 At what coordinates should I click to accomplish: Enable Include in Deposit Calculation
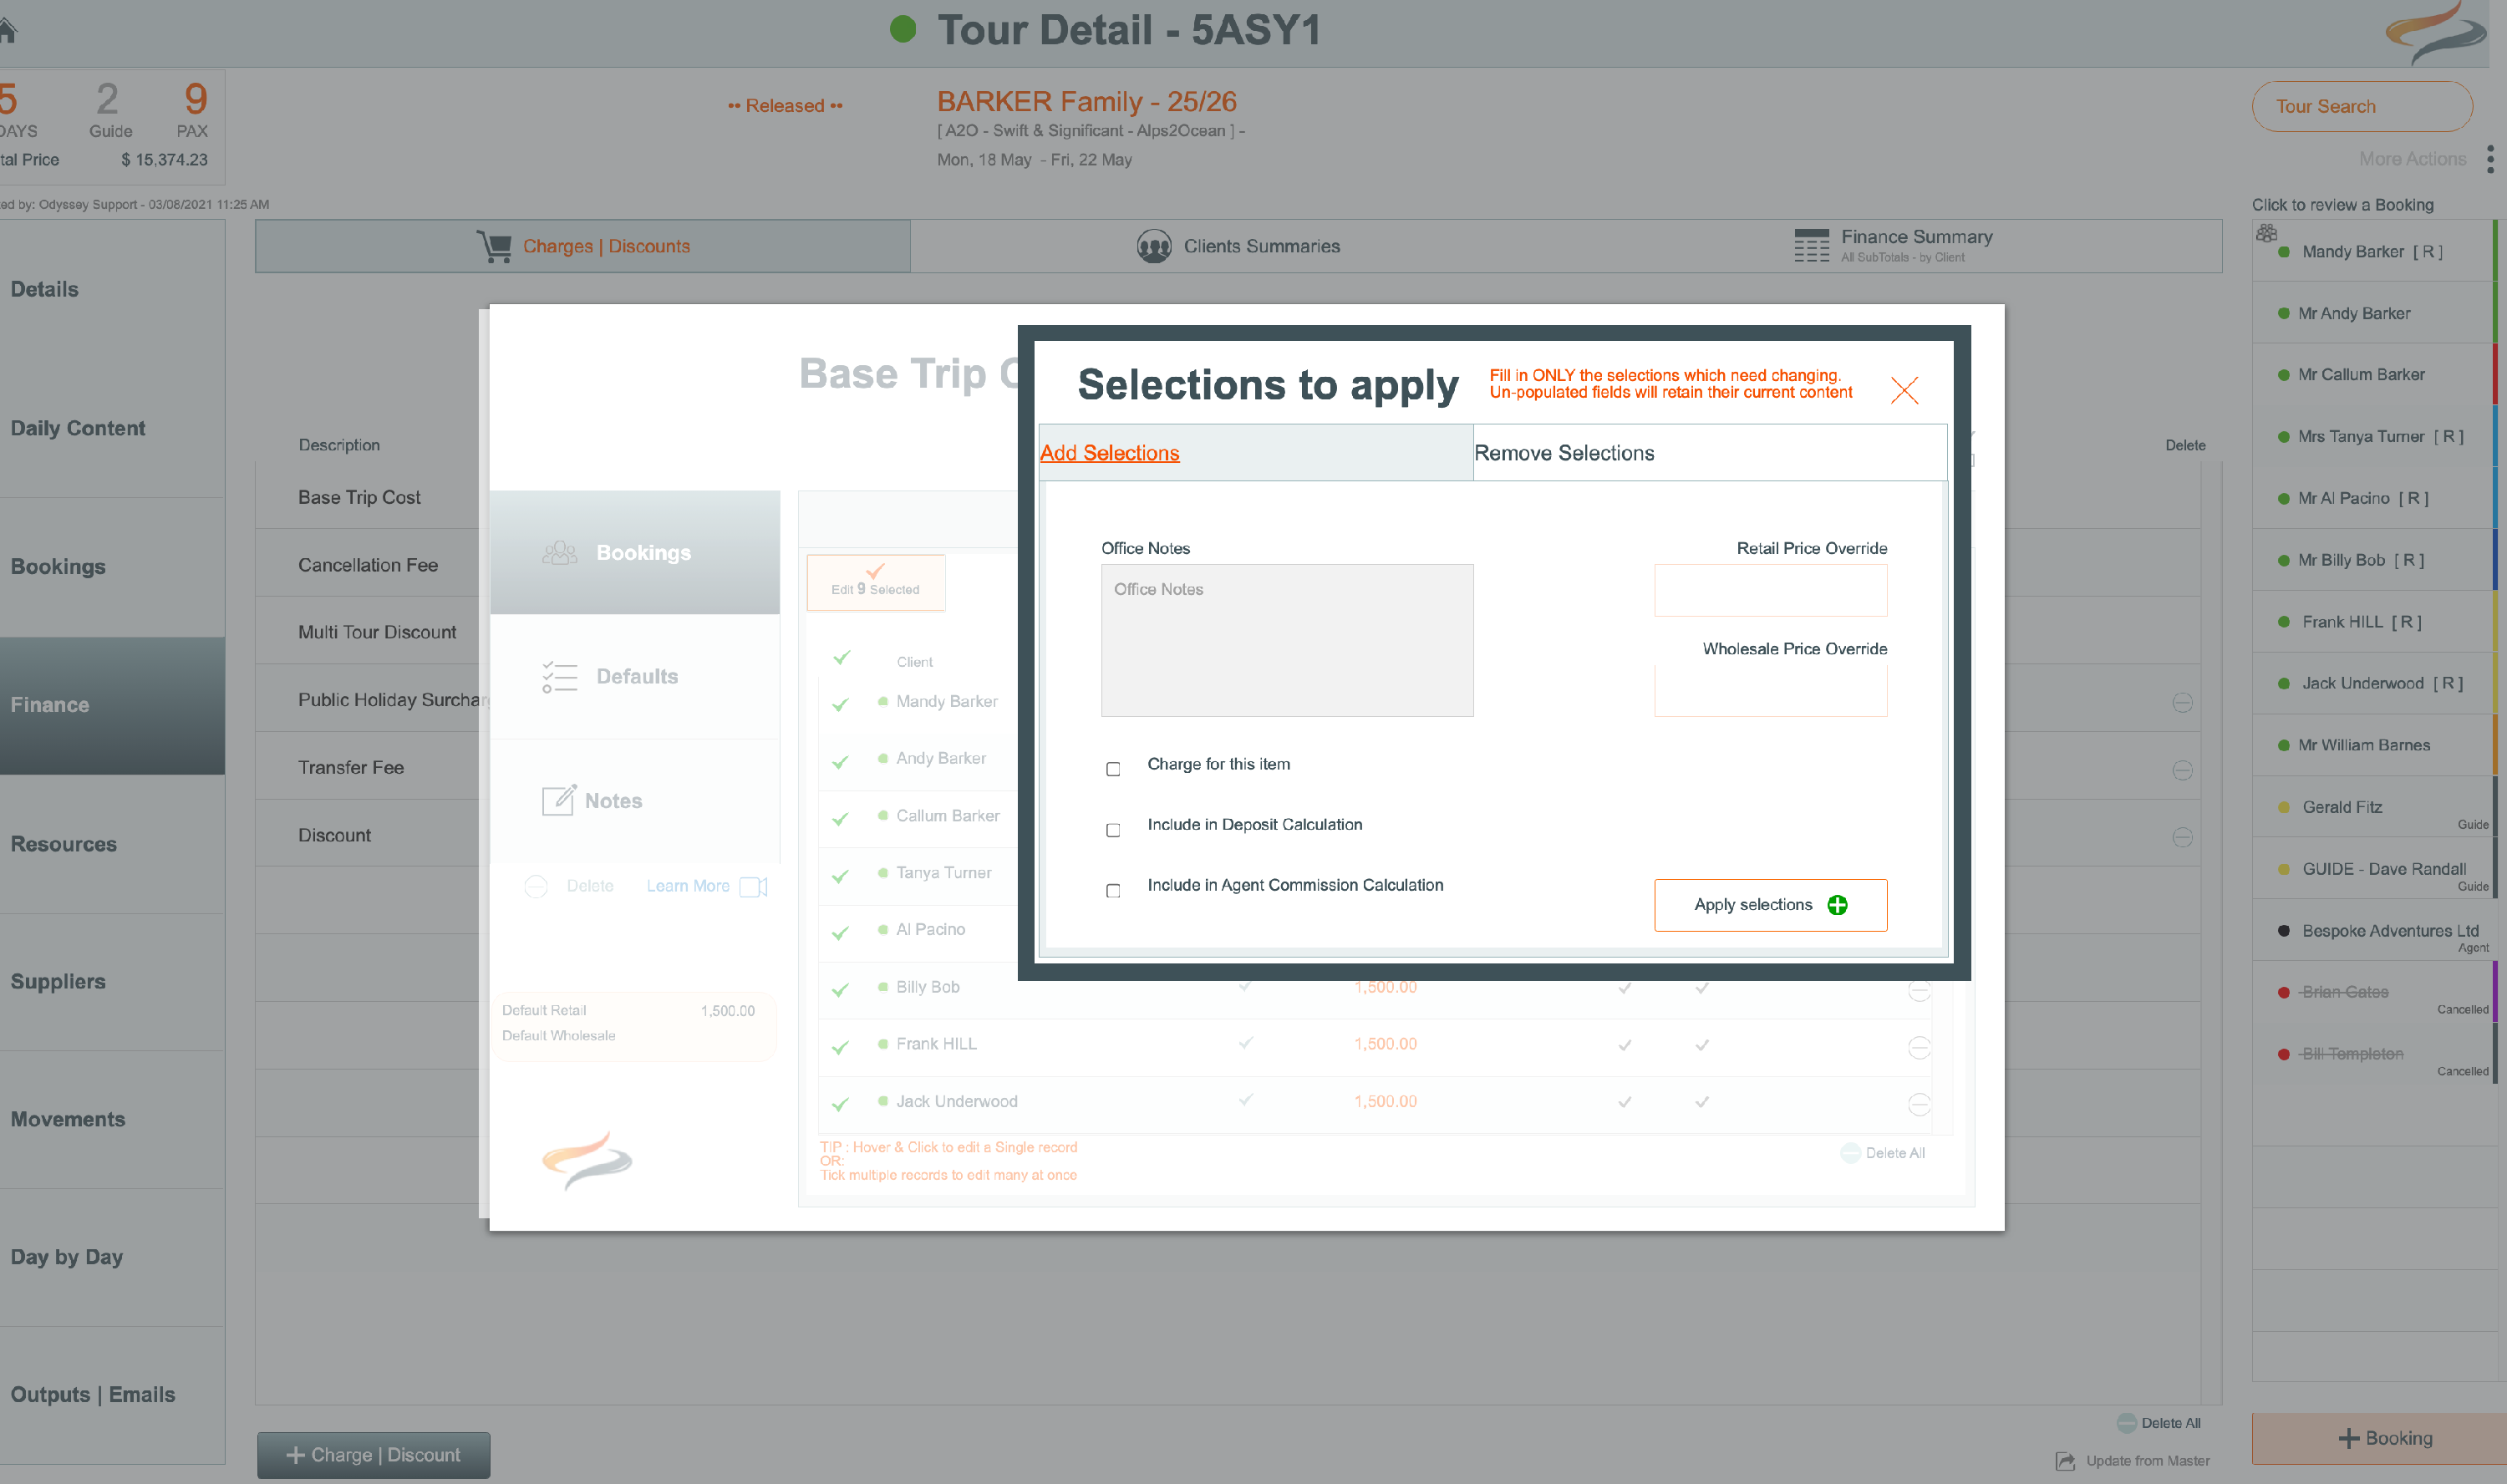[x=1113, y=830]
